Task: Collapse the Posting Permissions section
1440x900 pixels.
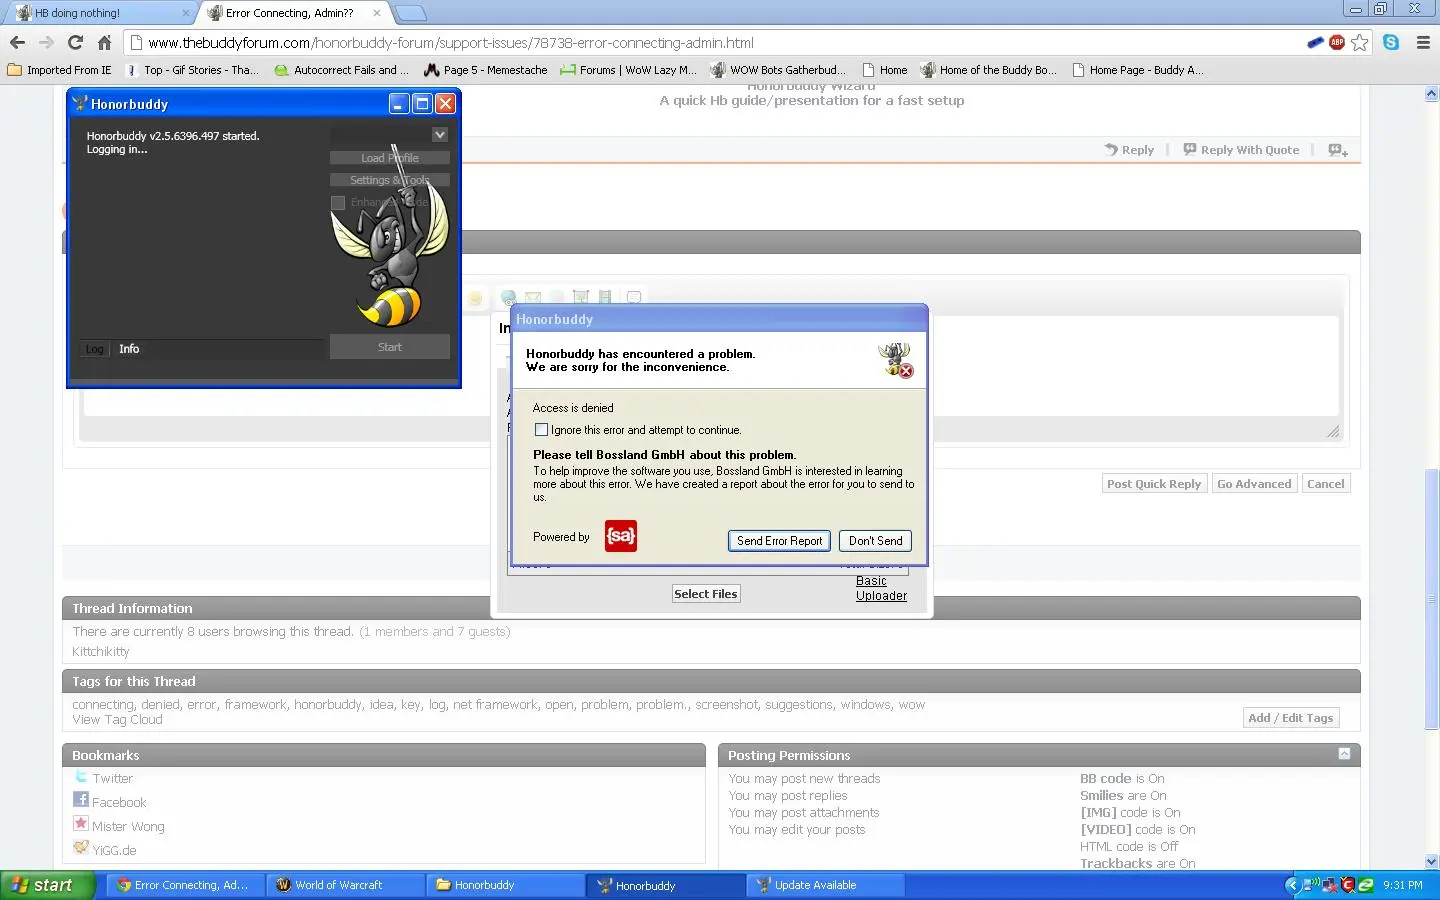Action: (1344, 754)
